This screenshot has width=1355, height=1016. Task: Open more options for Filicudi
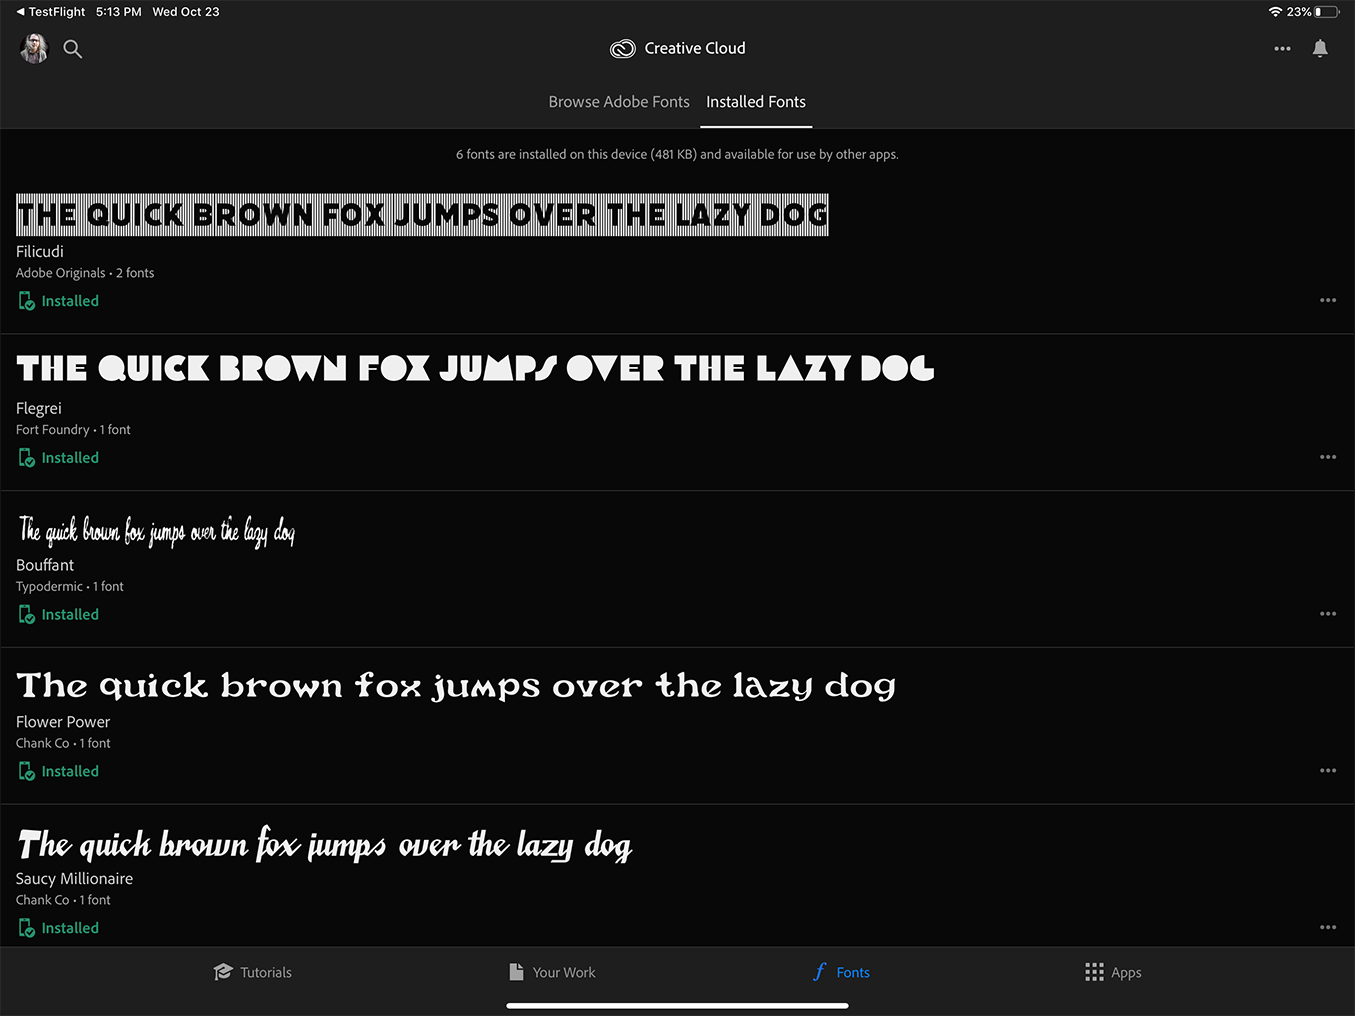[1328, 300]
